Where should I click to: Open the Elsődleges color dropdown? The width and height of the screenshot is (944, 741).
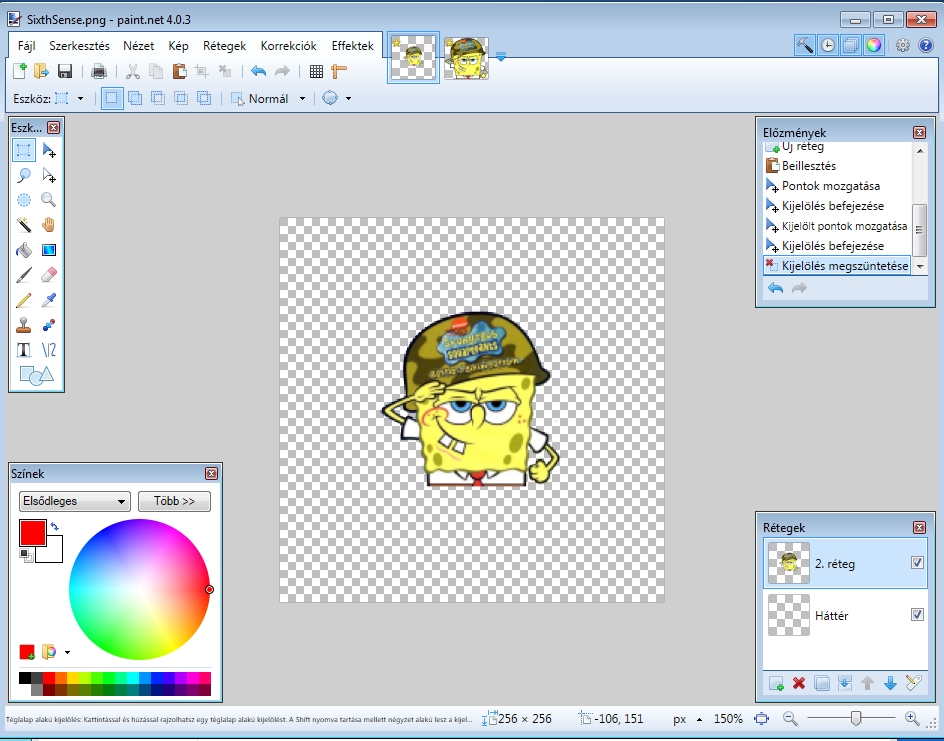(x=75, y=501)
